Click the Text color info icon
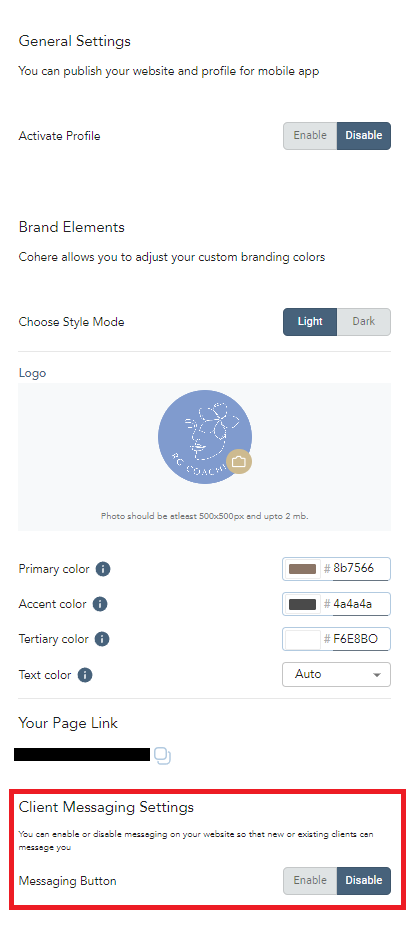Viewport: 417px width, 934px height. pos(85,675)
